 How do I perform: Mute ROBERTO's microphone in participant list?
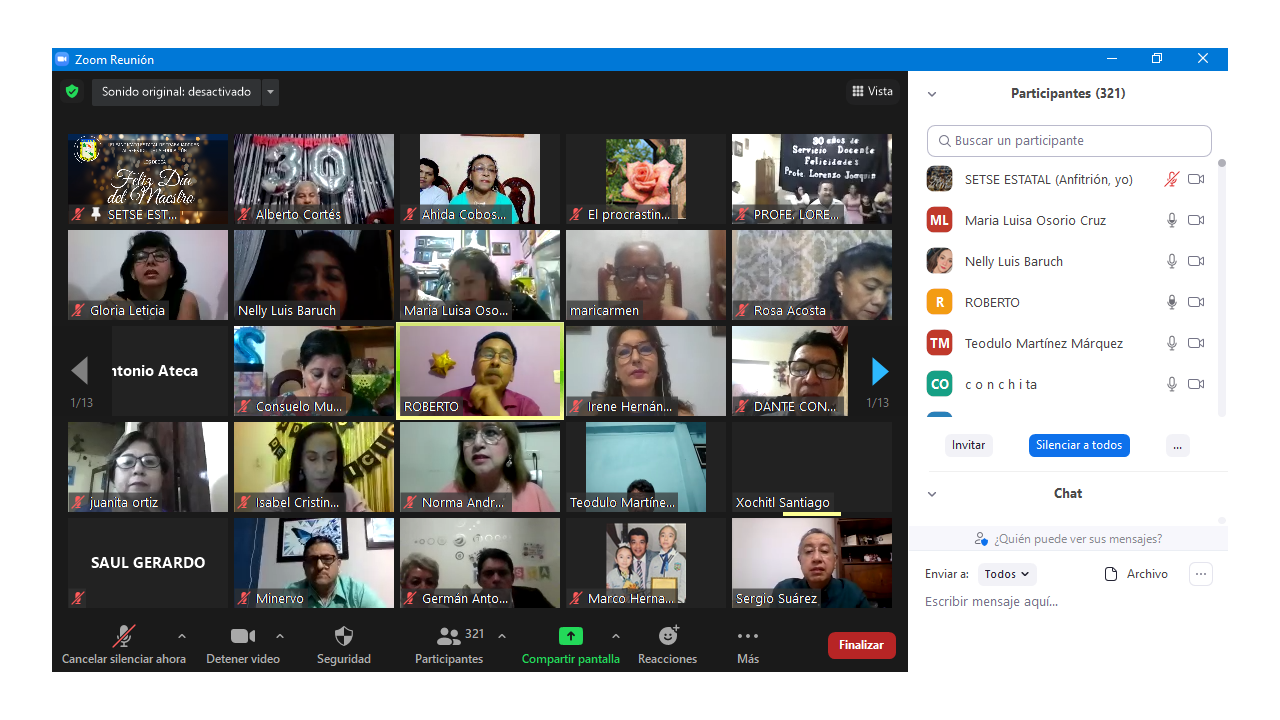point(1172,303)
